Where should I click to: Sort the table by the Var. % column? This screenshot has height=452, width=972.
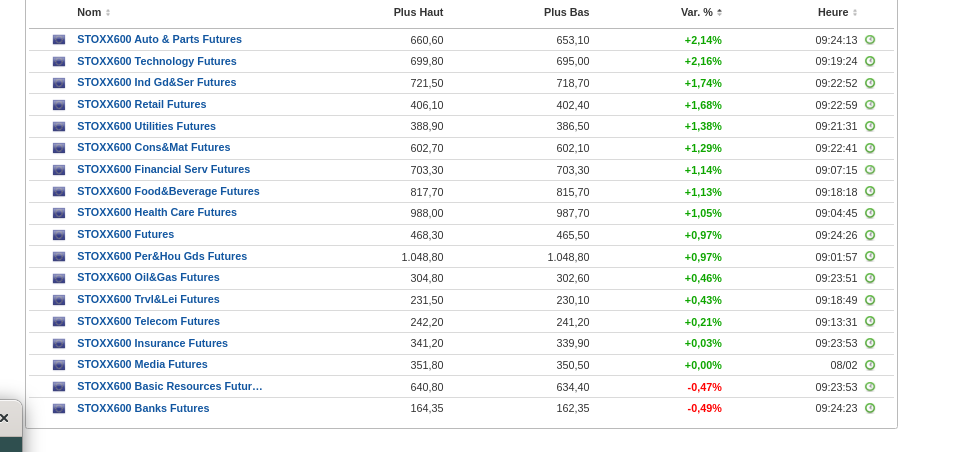700,13
